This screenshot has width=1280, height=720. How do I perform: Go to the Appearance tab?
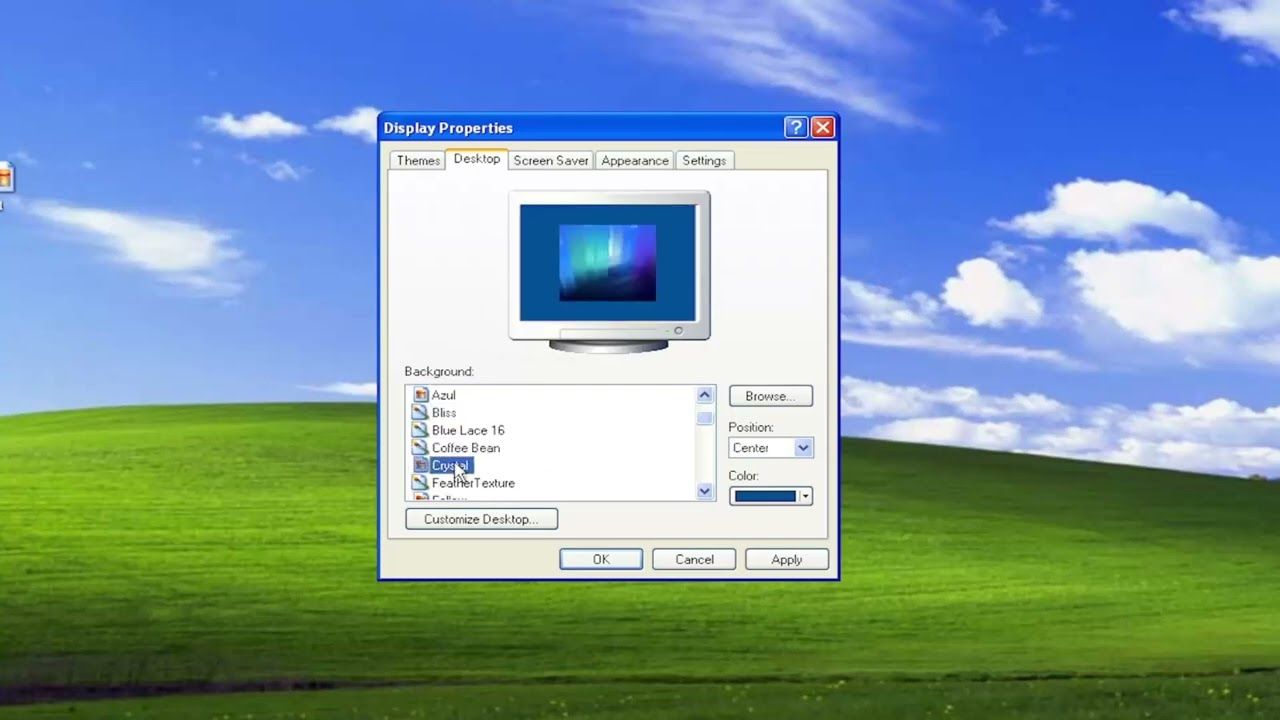(635, 161)
